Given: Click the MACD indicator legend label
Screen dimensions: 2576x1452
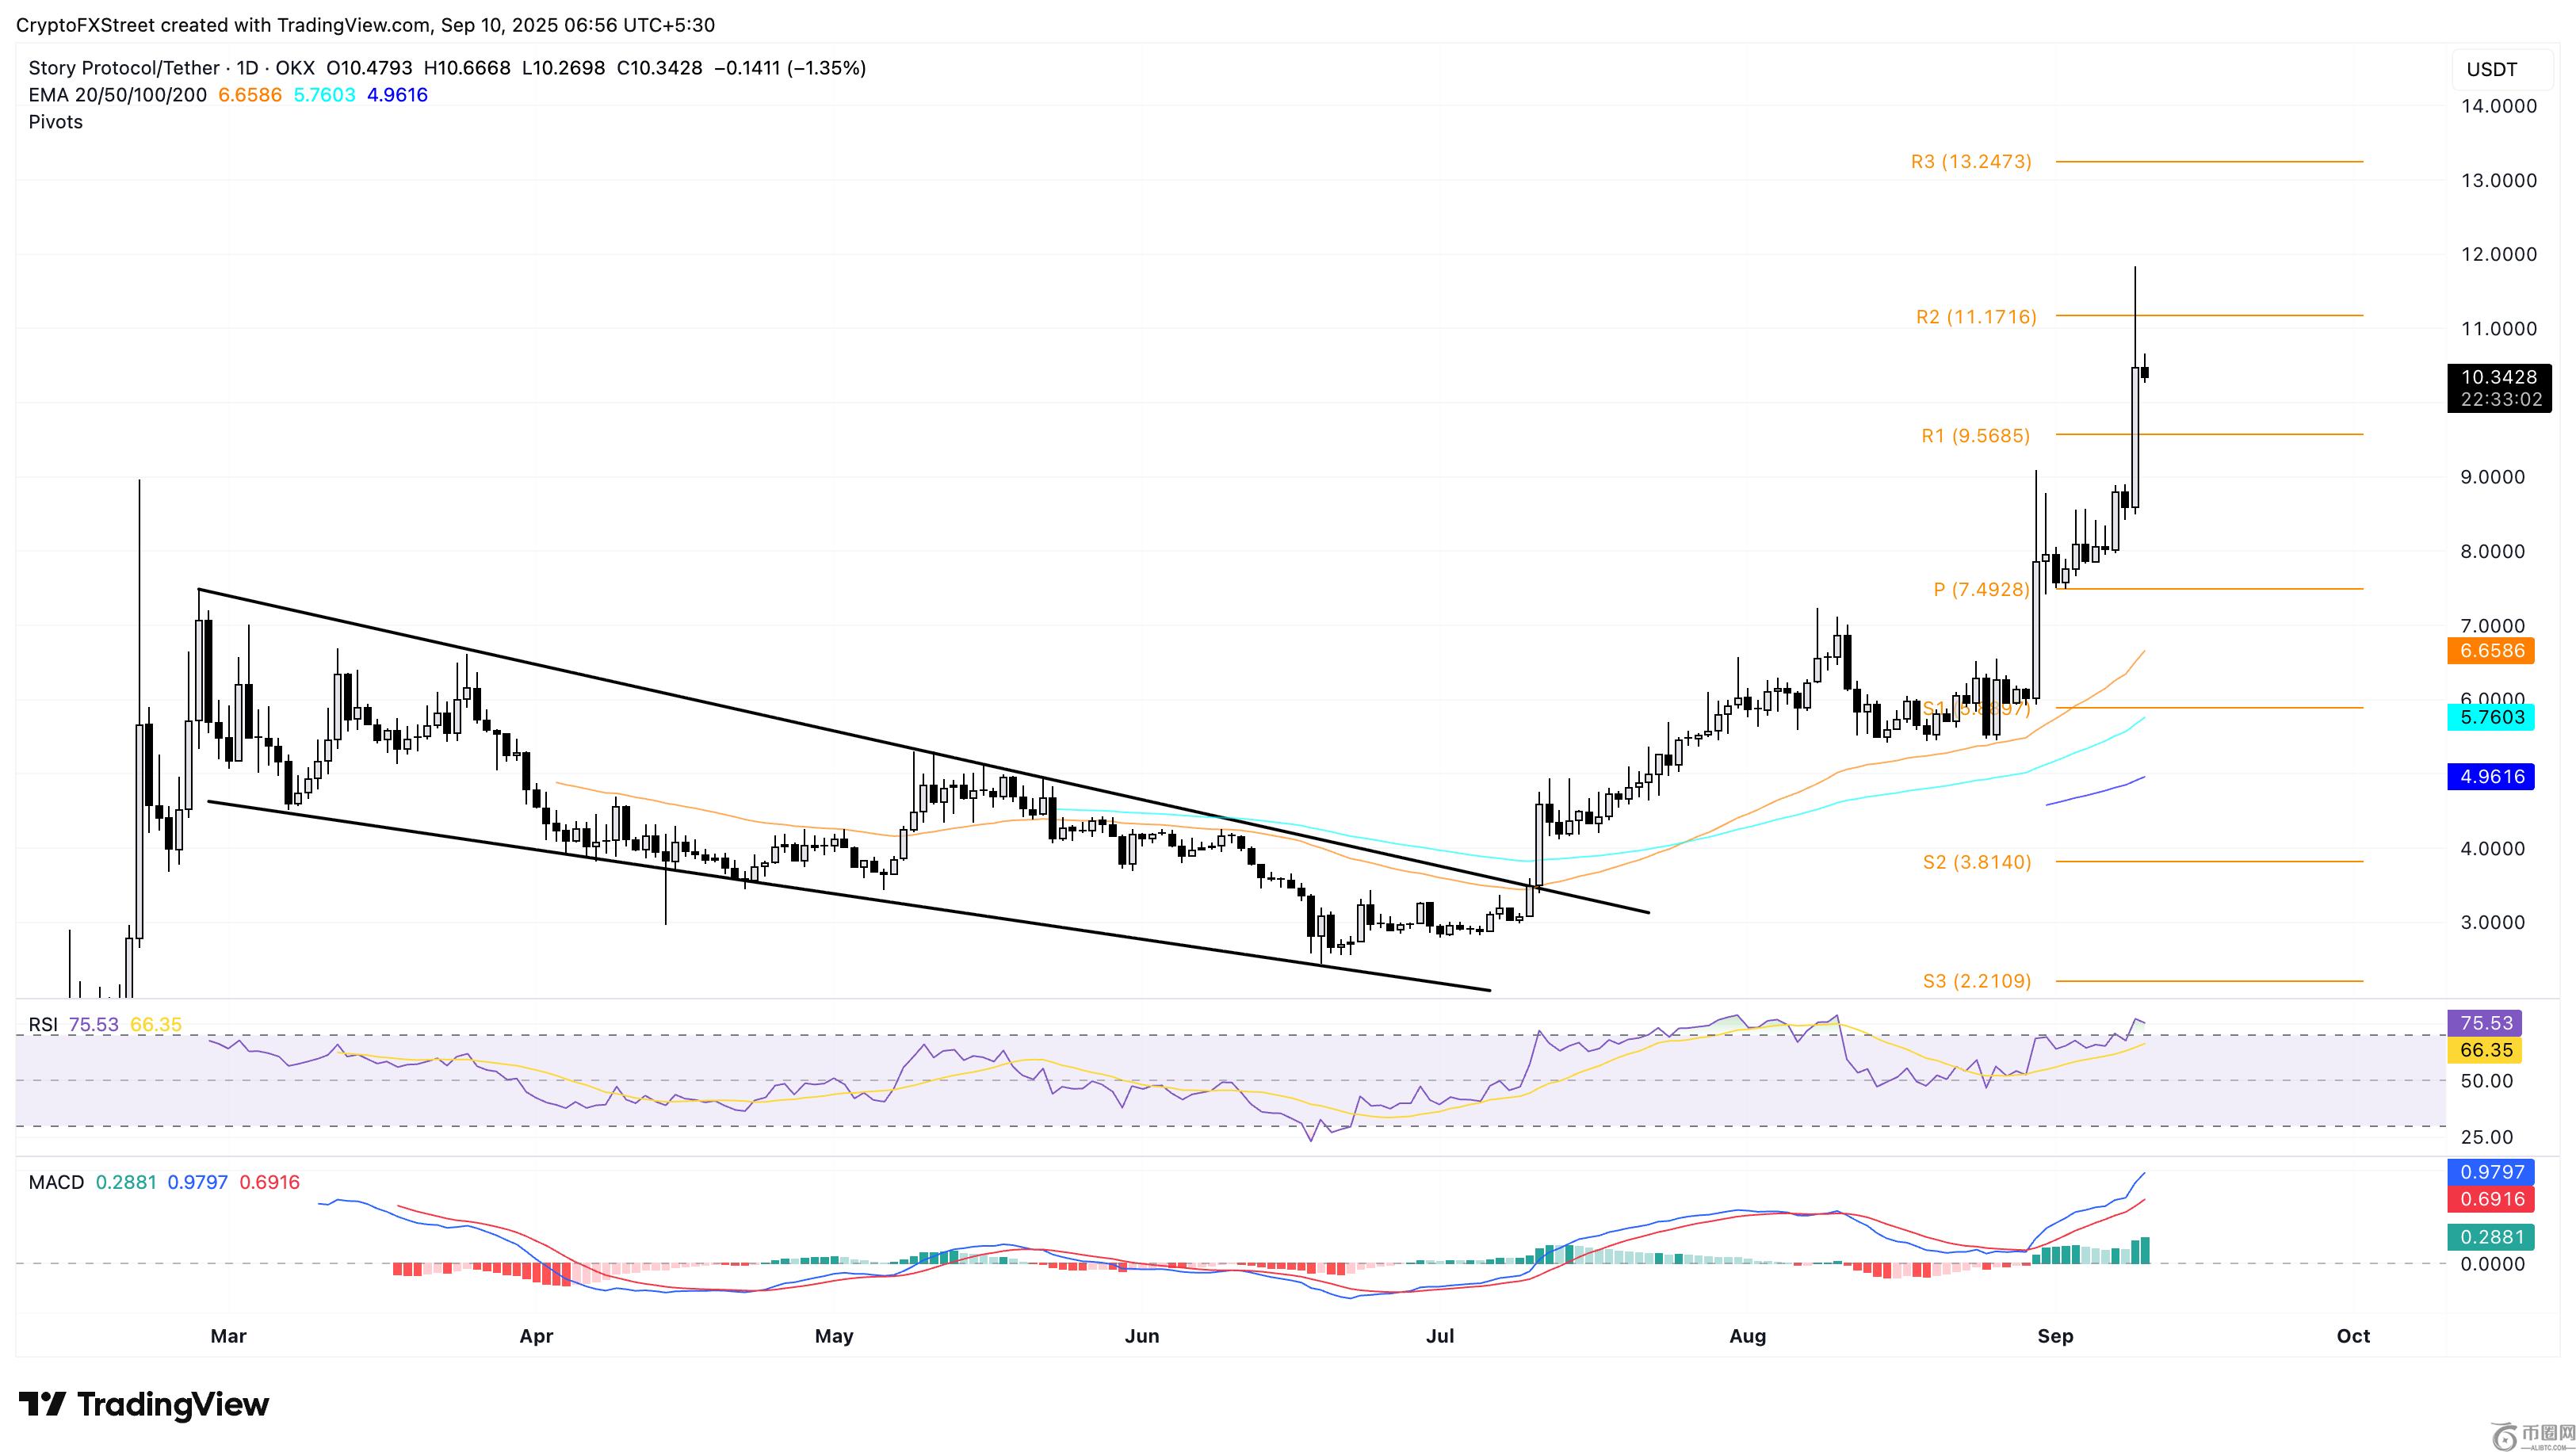Looking at the screenshot, I should (56, 1182).
